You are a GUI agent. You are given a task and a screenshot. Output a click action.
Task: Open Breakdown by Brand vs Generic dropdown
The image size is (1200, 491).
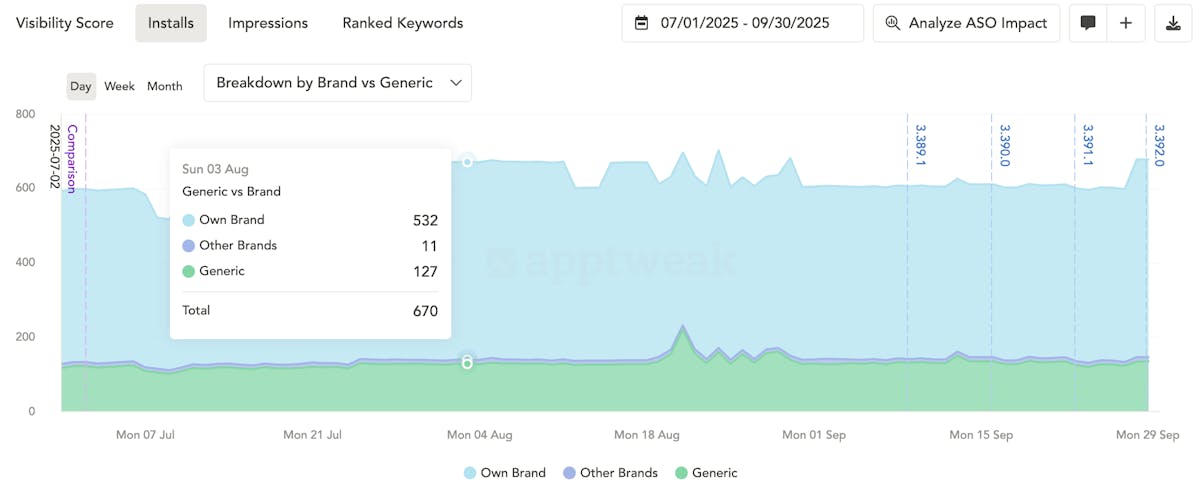click(x=337, y=83)
